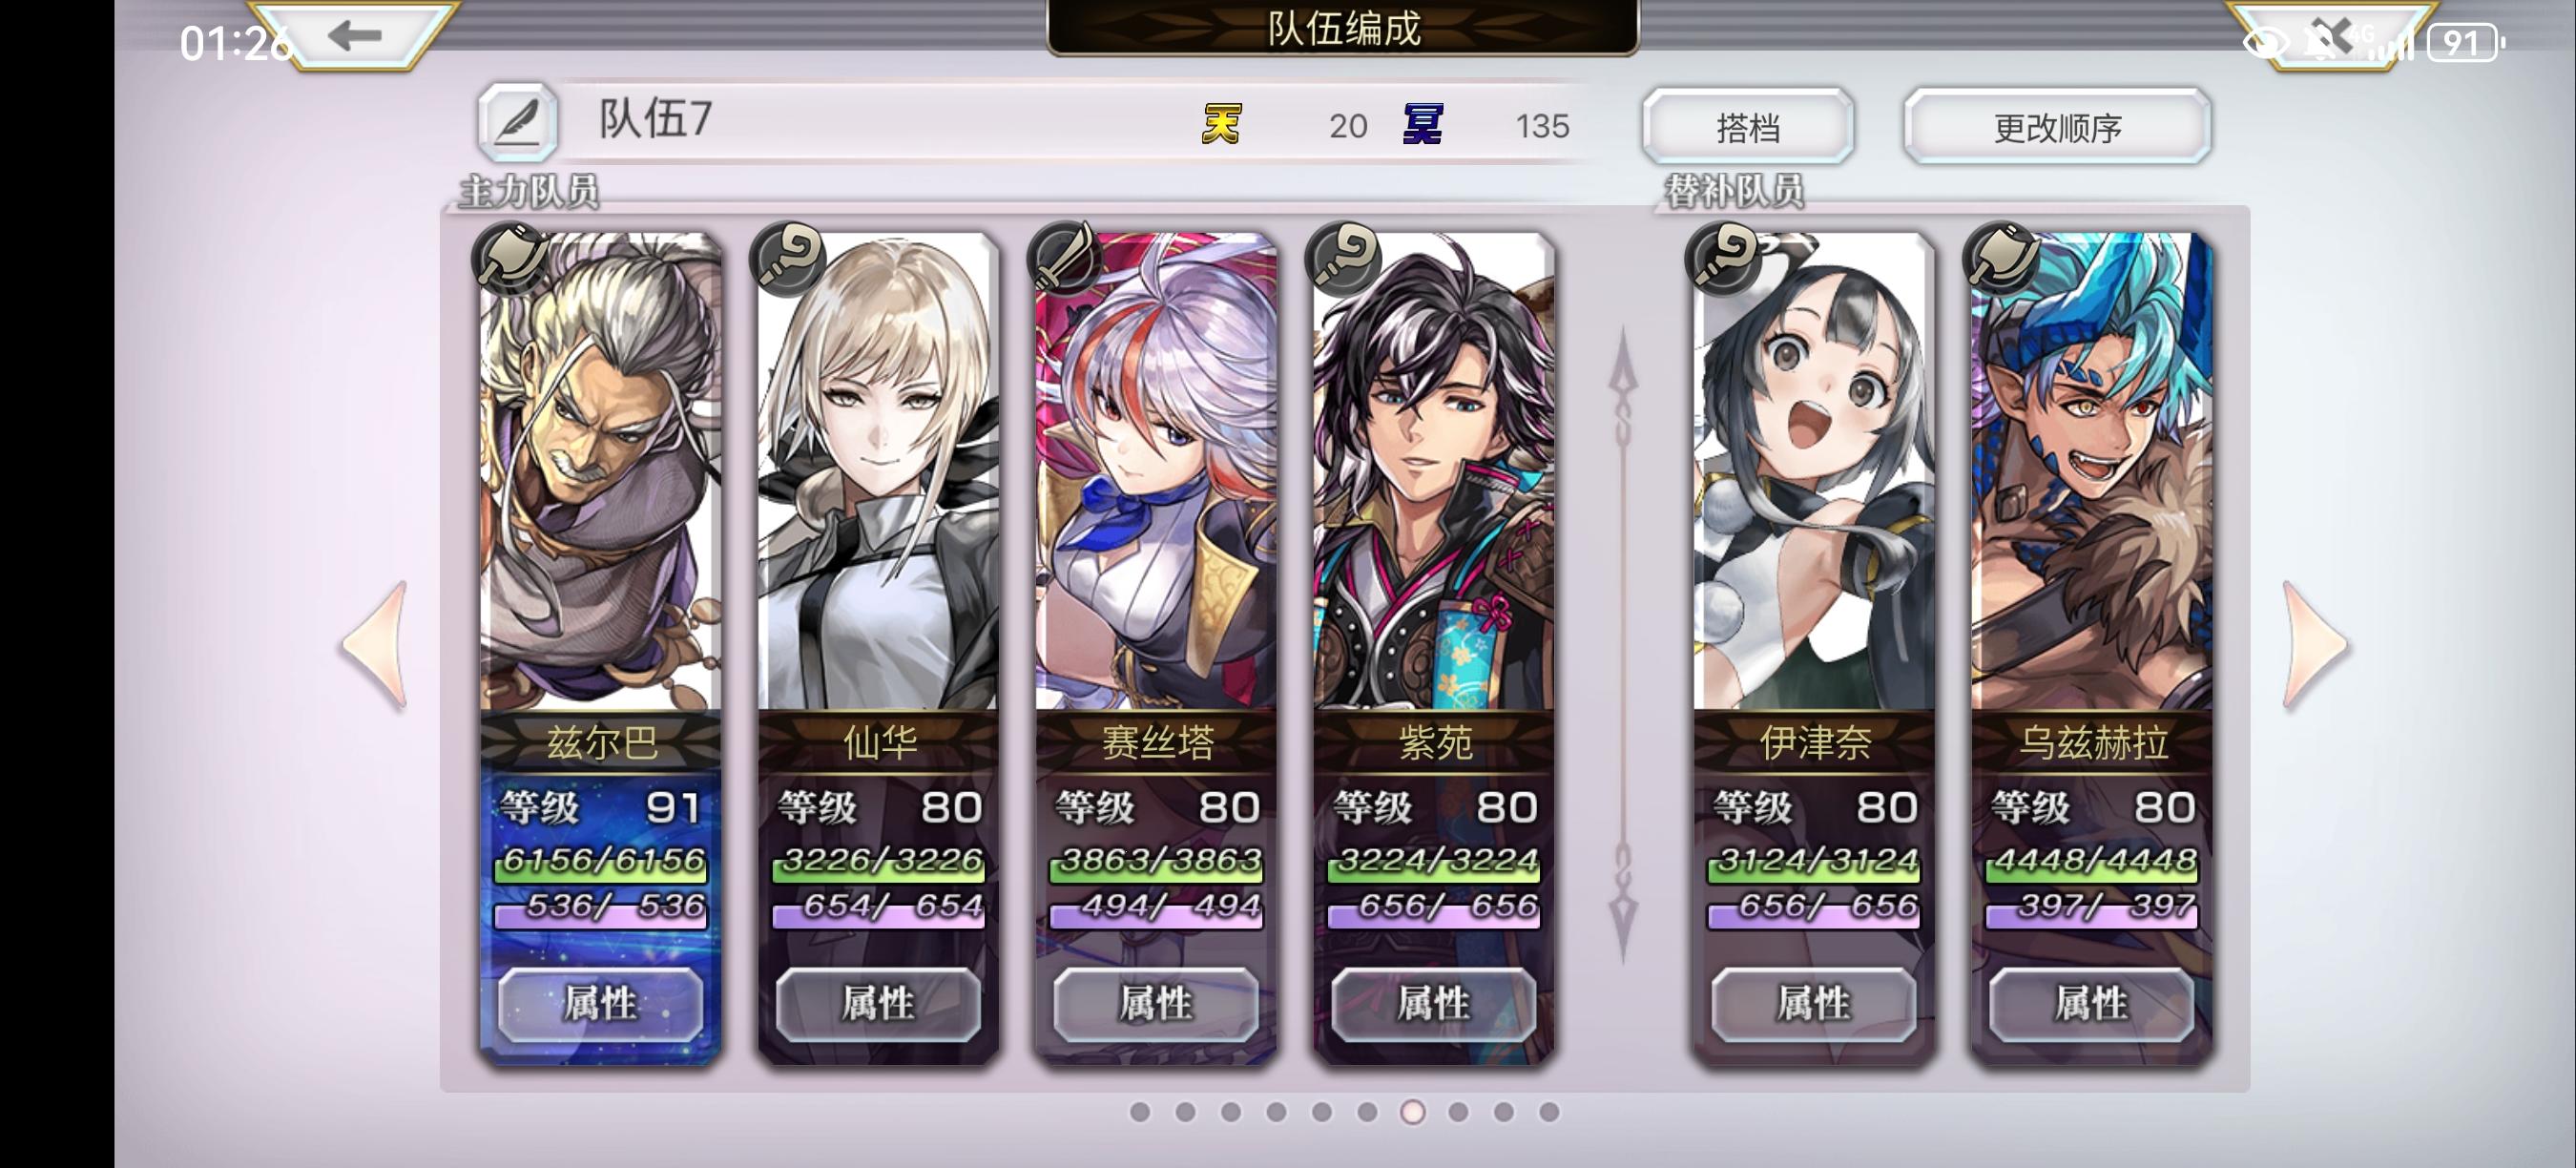Image resolution: width=2576 pixels, height=1168 pixels.
Task: Open 属性 attributes for 紫苑
Action: coord(1433,1004)
